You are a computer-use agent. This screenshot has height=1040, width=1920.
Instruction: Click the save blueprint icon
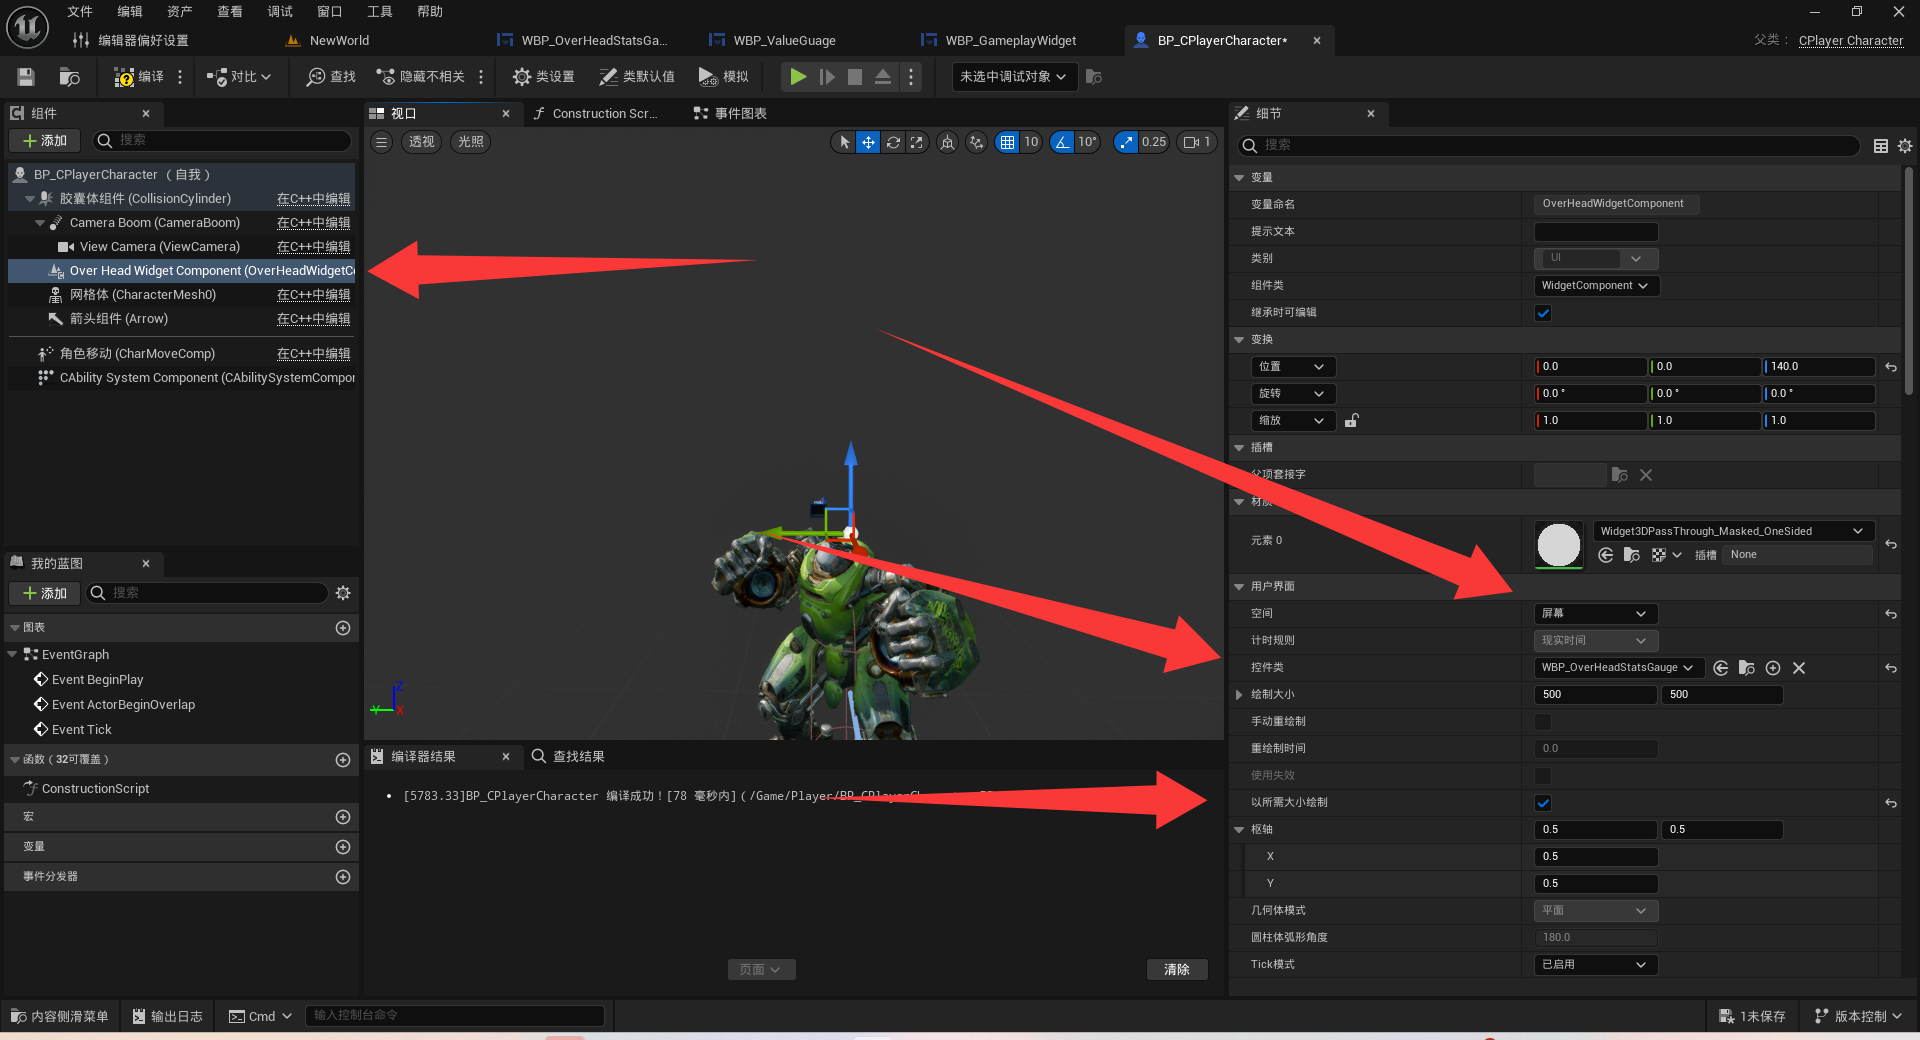(x=26, y=77)
